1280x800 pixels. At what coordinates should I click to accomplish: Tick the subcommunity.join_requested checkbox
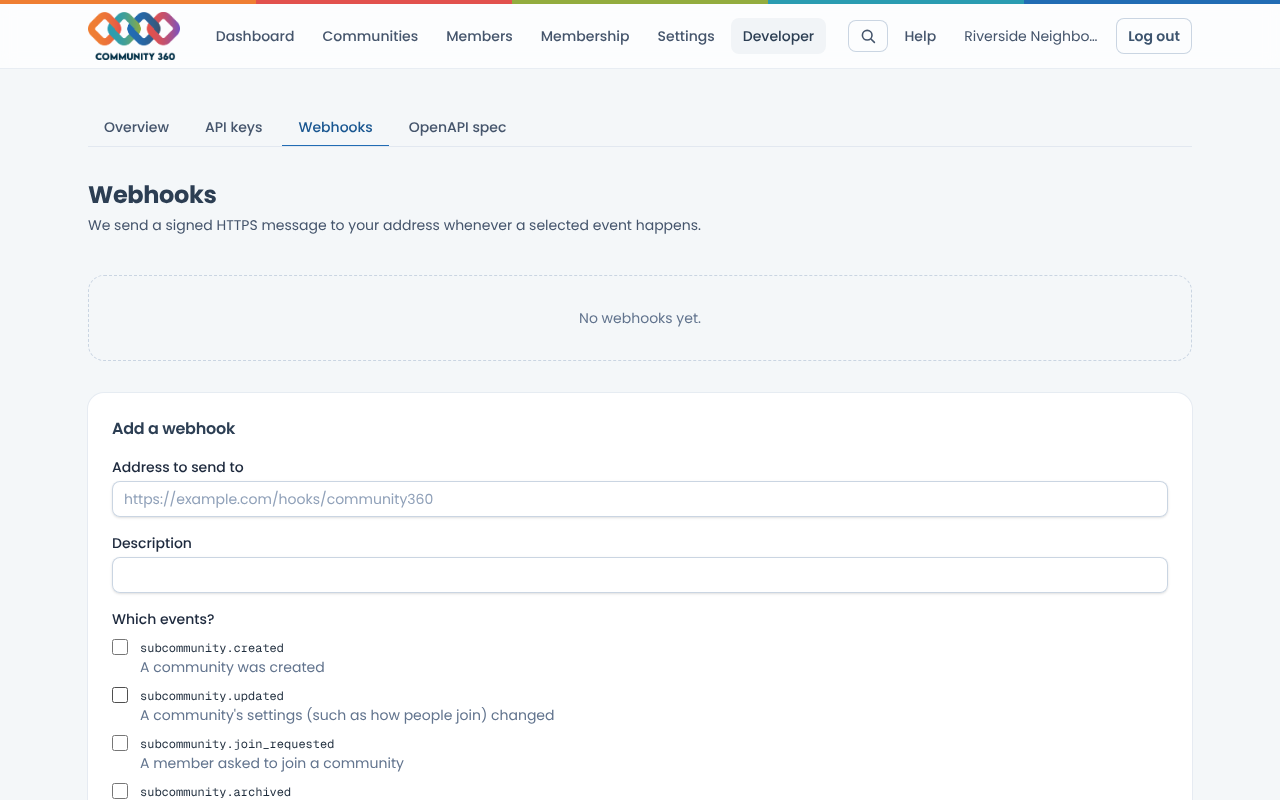coord(120,743)
